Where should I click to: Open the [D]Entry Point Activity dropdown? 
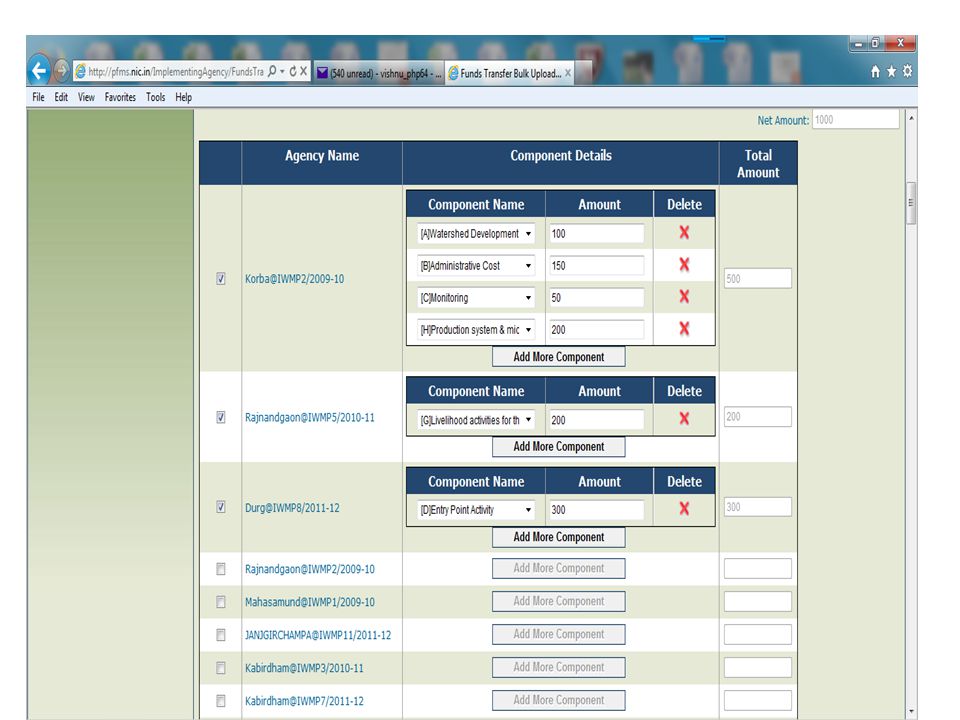tap(476, 509)
